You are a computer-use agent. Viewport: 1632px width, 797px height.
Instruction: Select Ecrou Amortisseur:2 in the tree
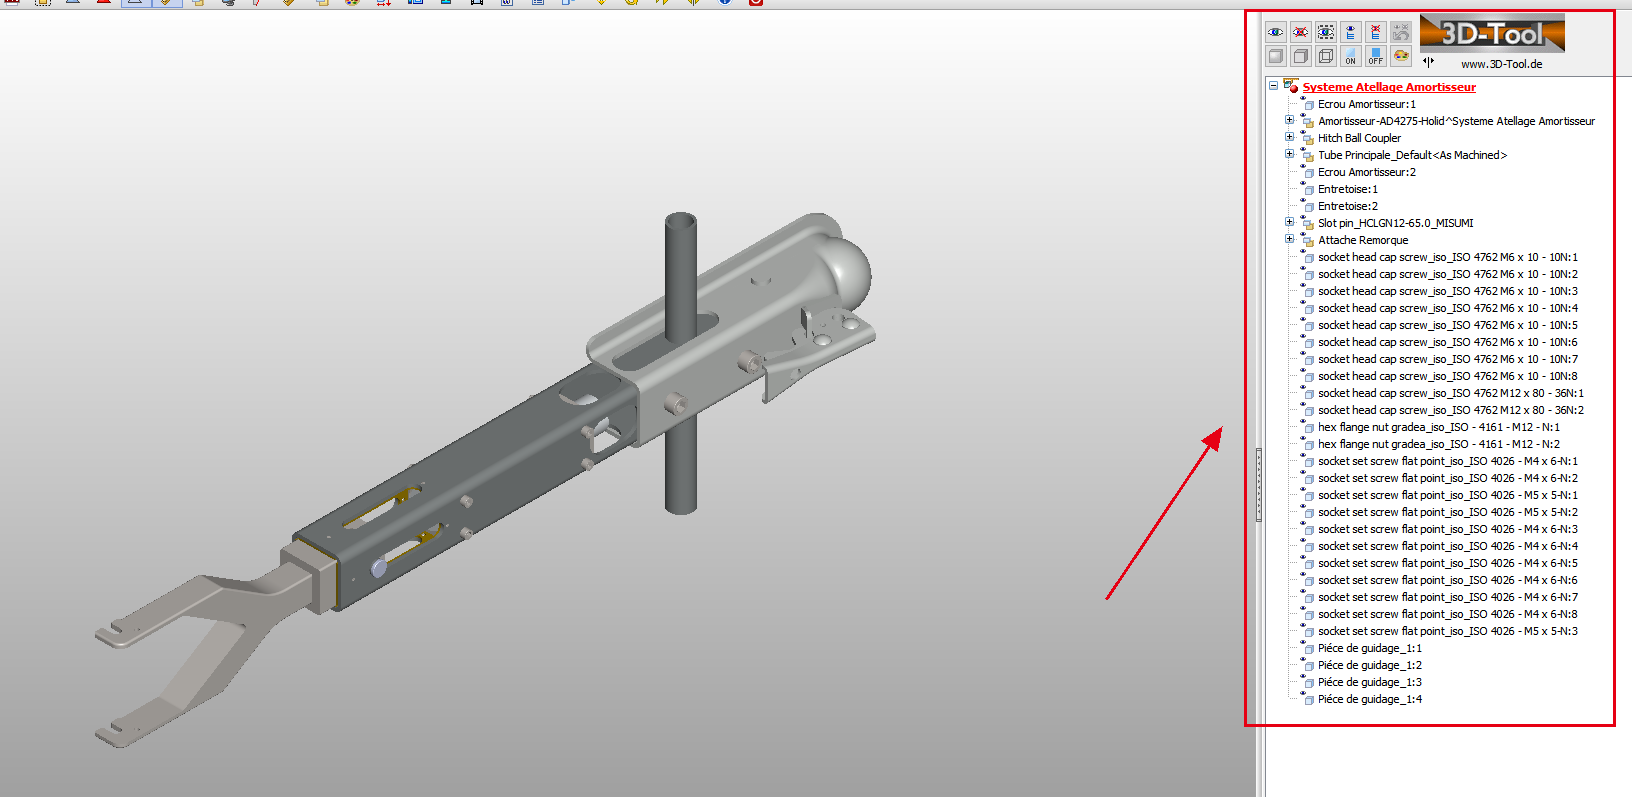pos(1367,172)
